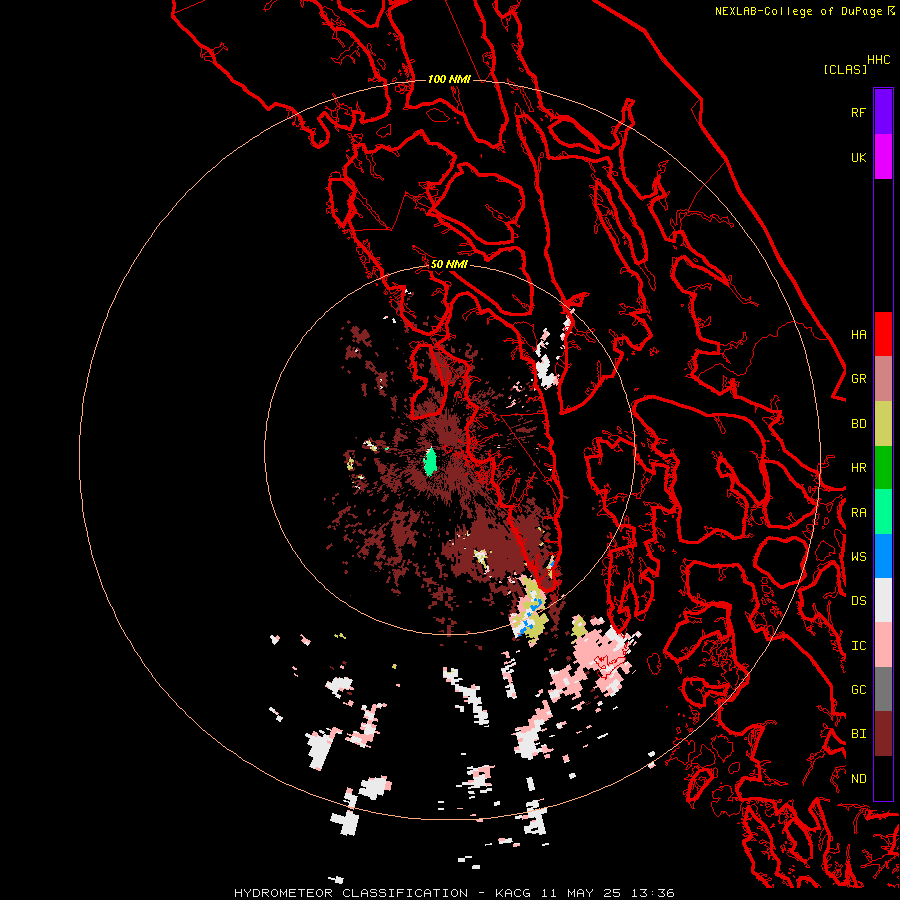
Task: Click the 50 NMI range ring label
Action: coord(449,264)
